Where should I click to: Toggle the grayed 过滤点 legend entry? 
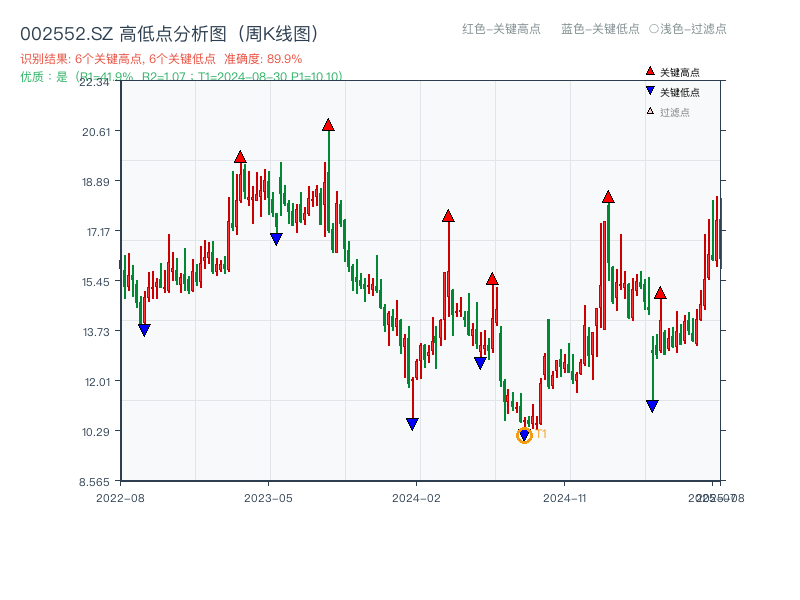pos(673,110)
